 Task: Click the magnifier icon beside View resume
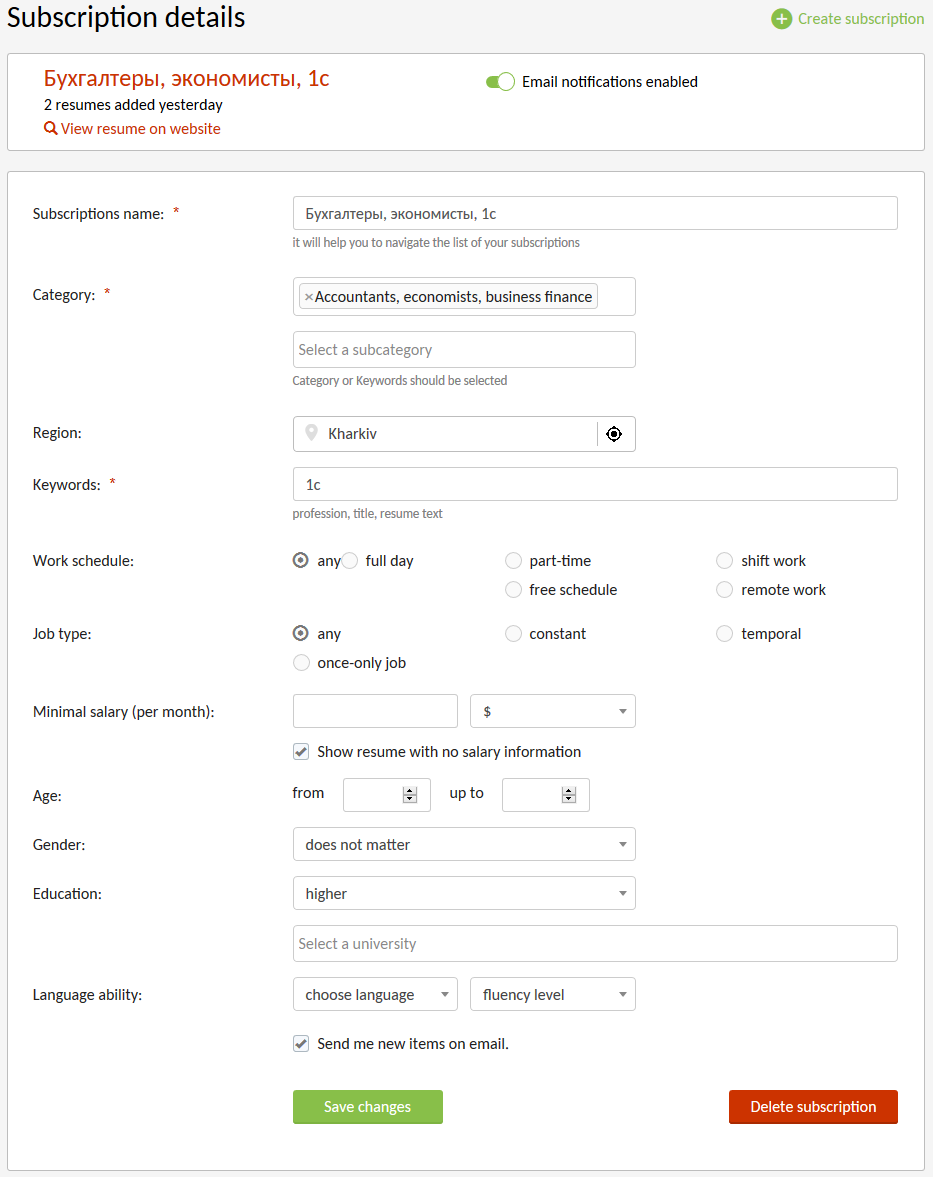(50, 129)
